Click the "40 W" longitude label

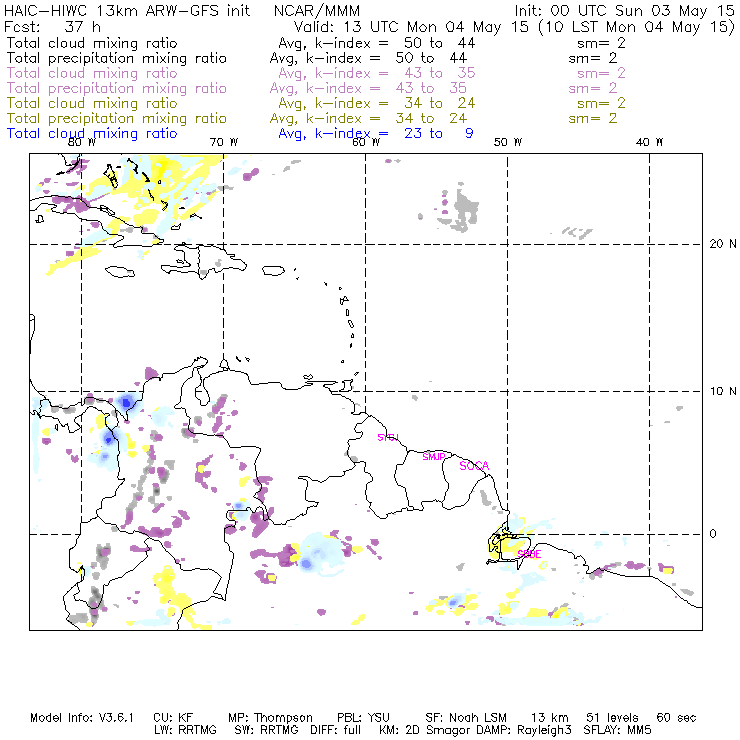649,143
